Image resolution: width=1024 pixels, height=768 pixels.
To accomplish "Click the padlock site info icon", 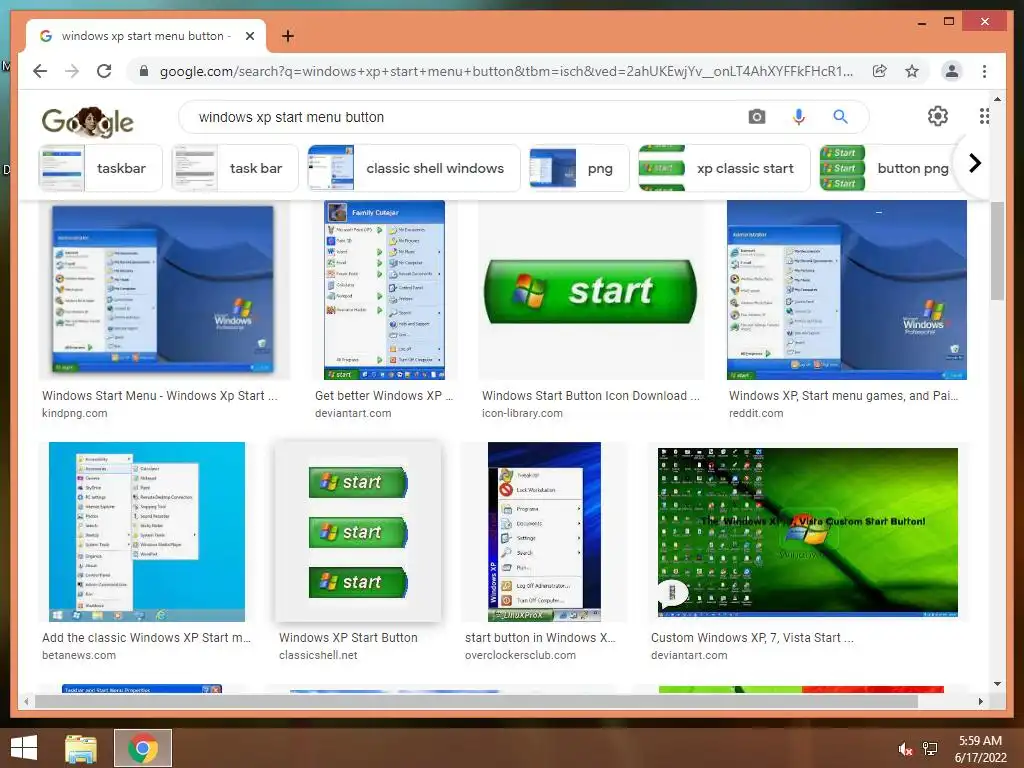I will point(144,71).
